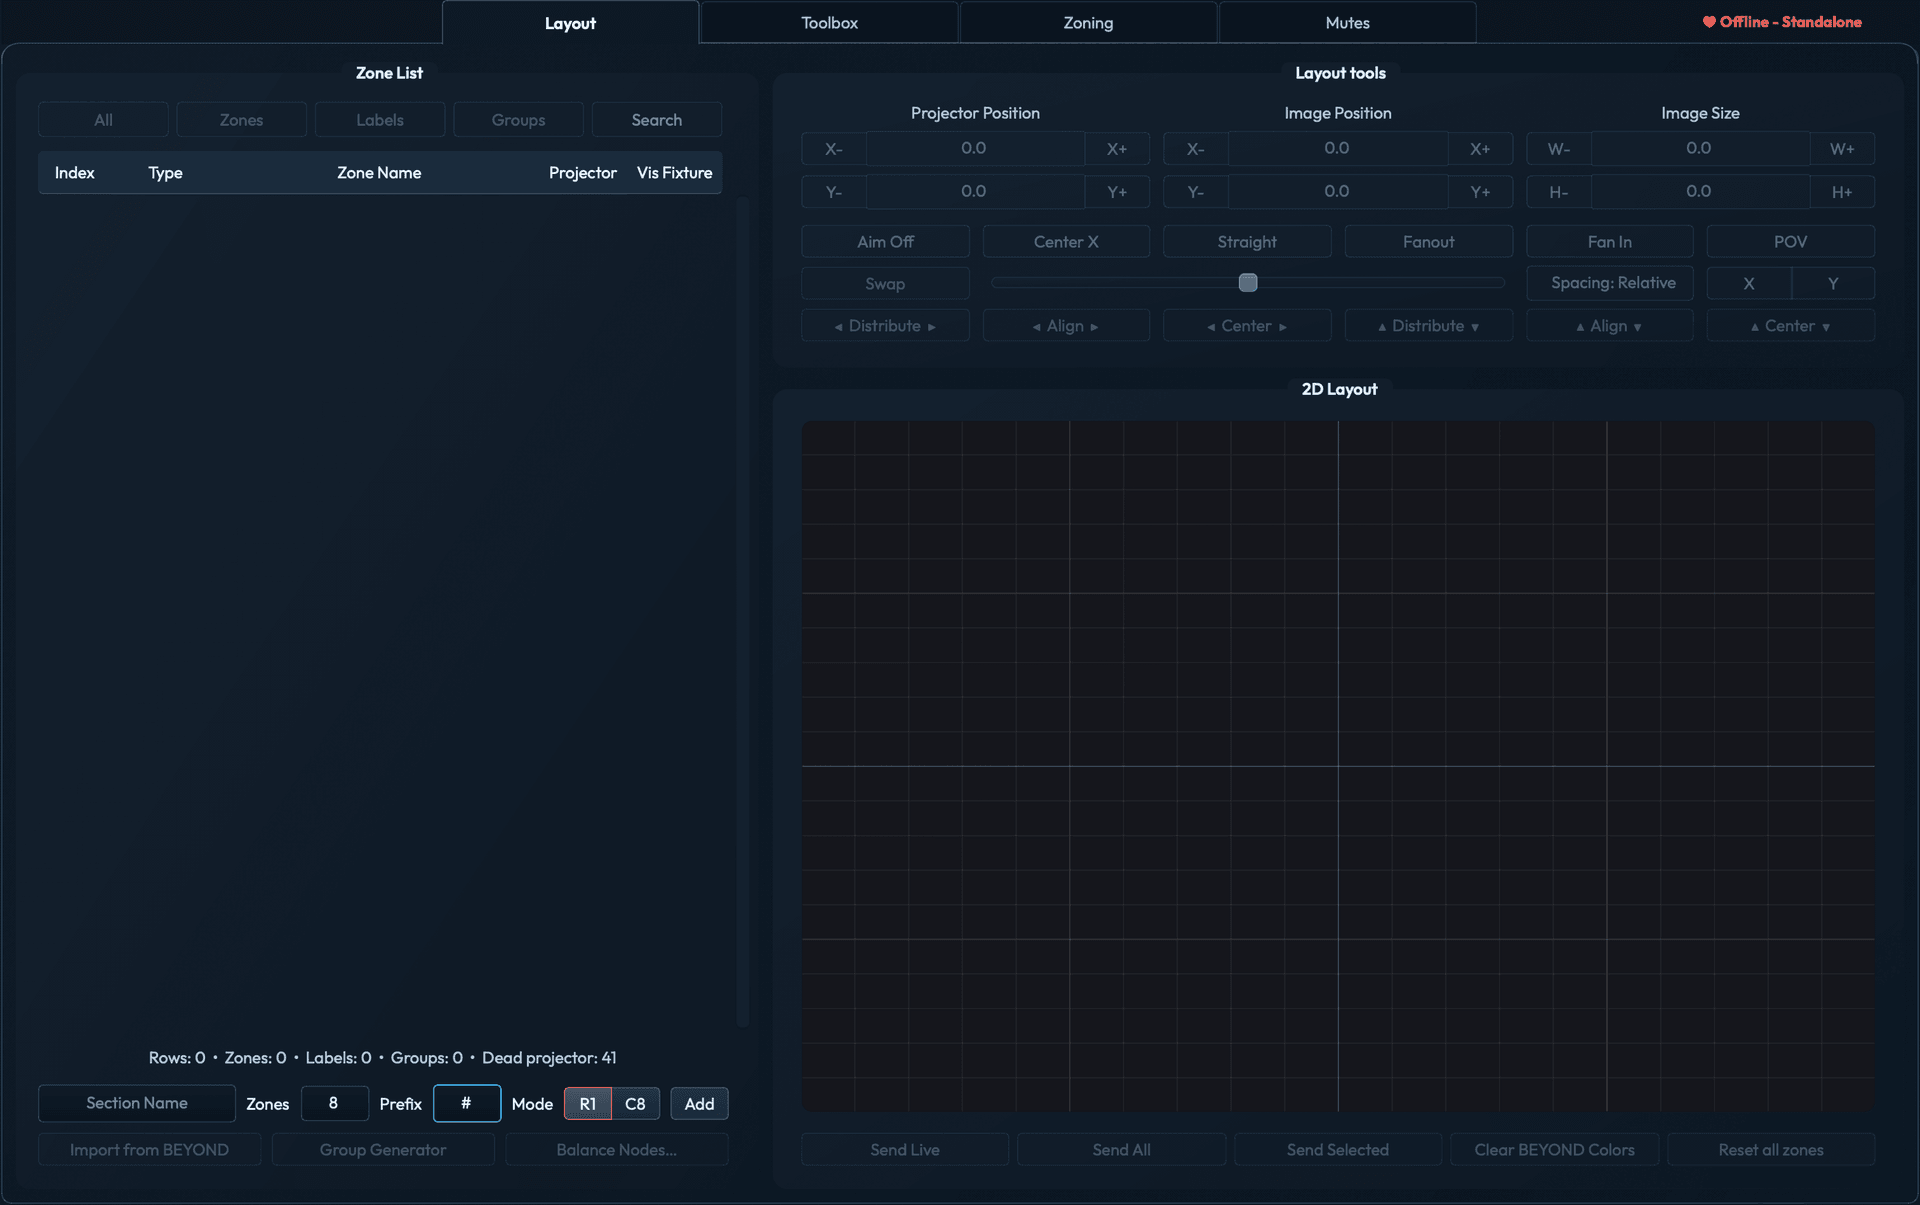
Task: Click Import from BEYOND button
Action: pyautogui.click(x=149, y=1150)
